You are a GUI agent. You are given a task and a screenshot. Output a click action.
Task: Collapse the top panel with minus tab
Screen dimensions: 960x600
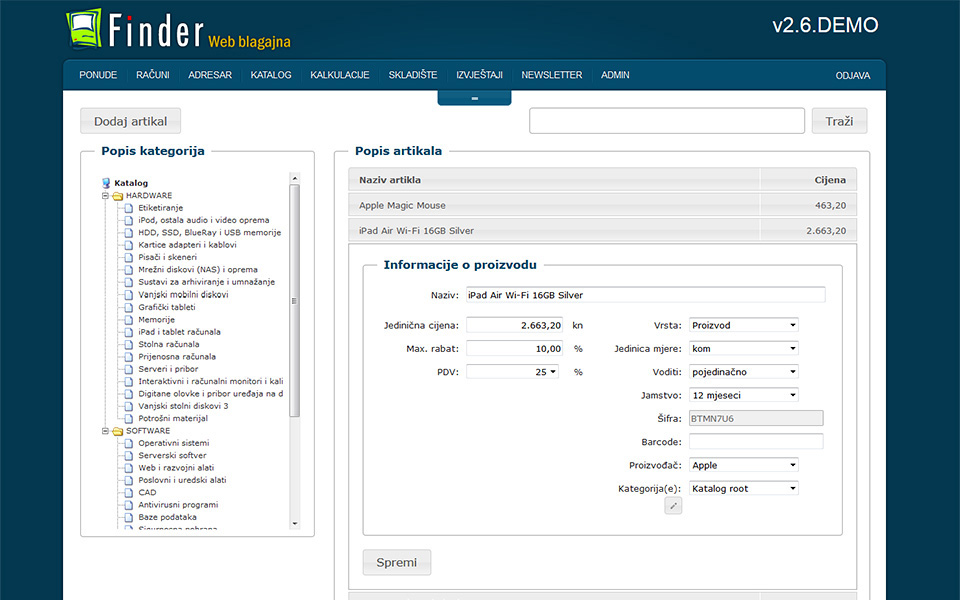tap(474, 98)
